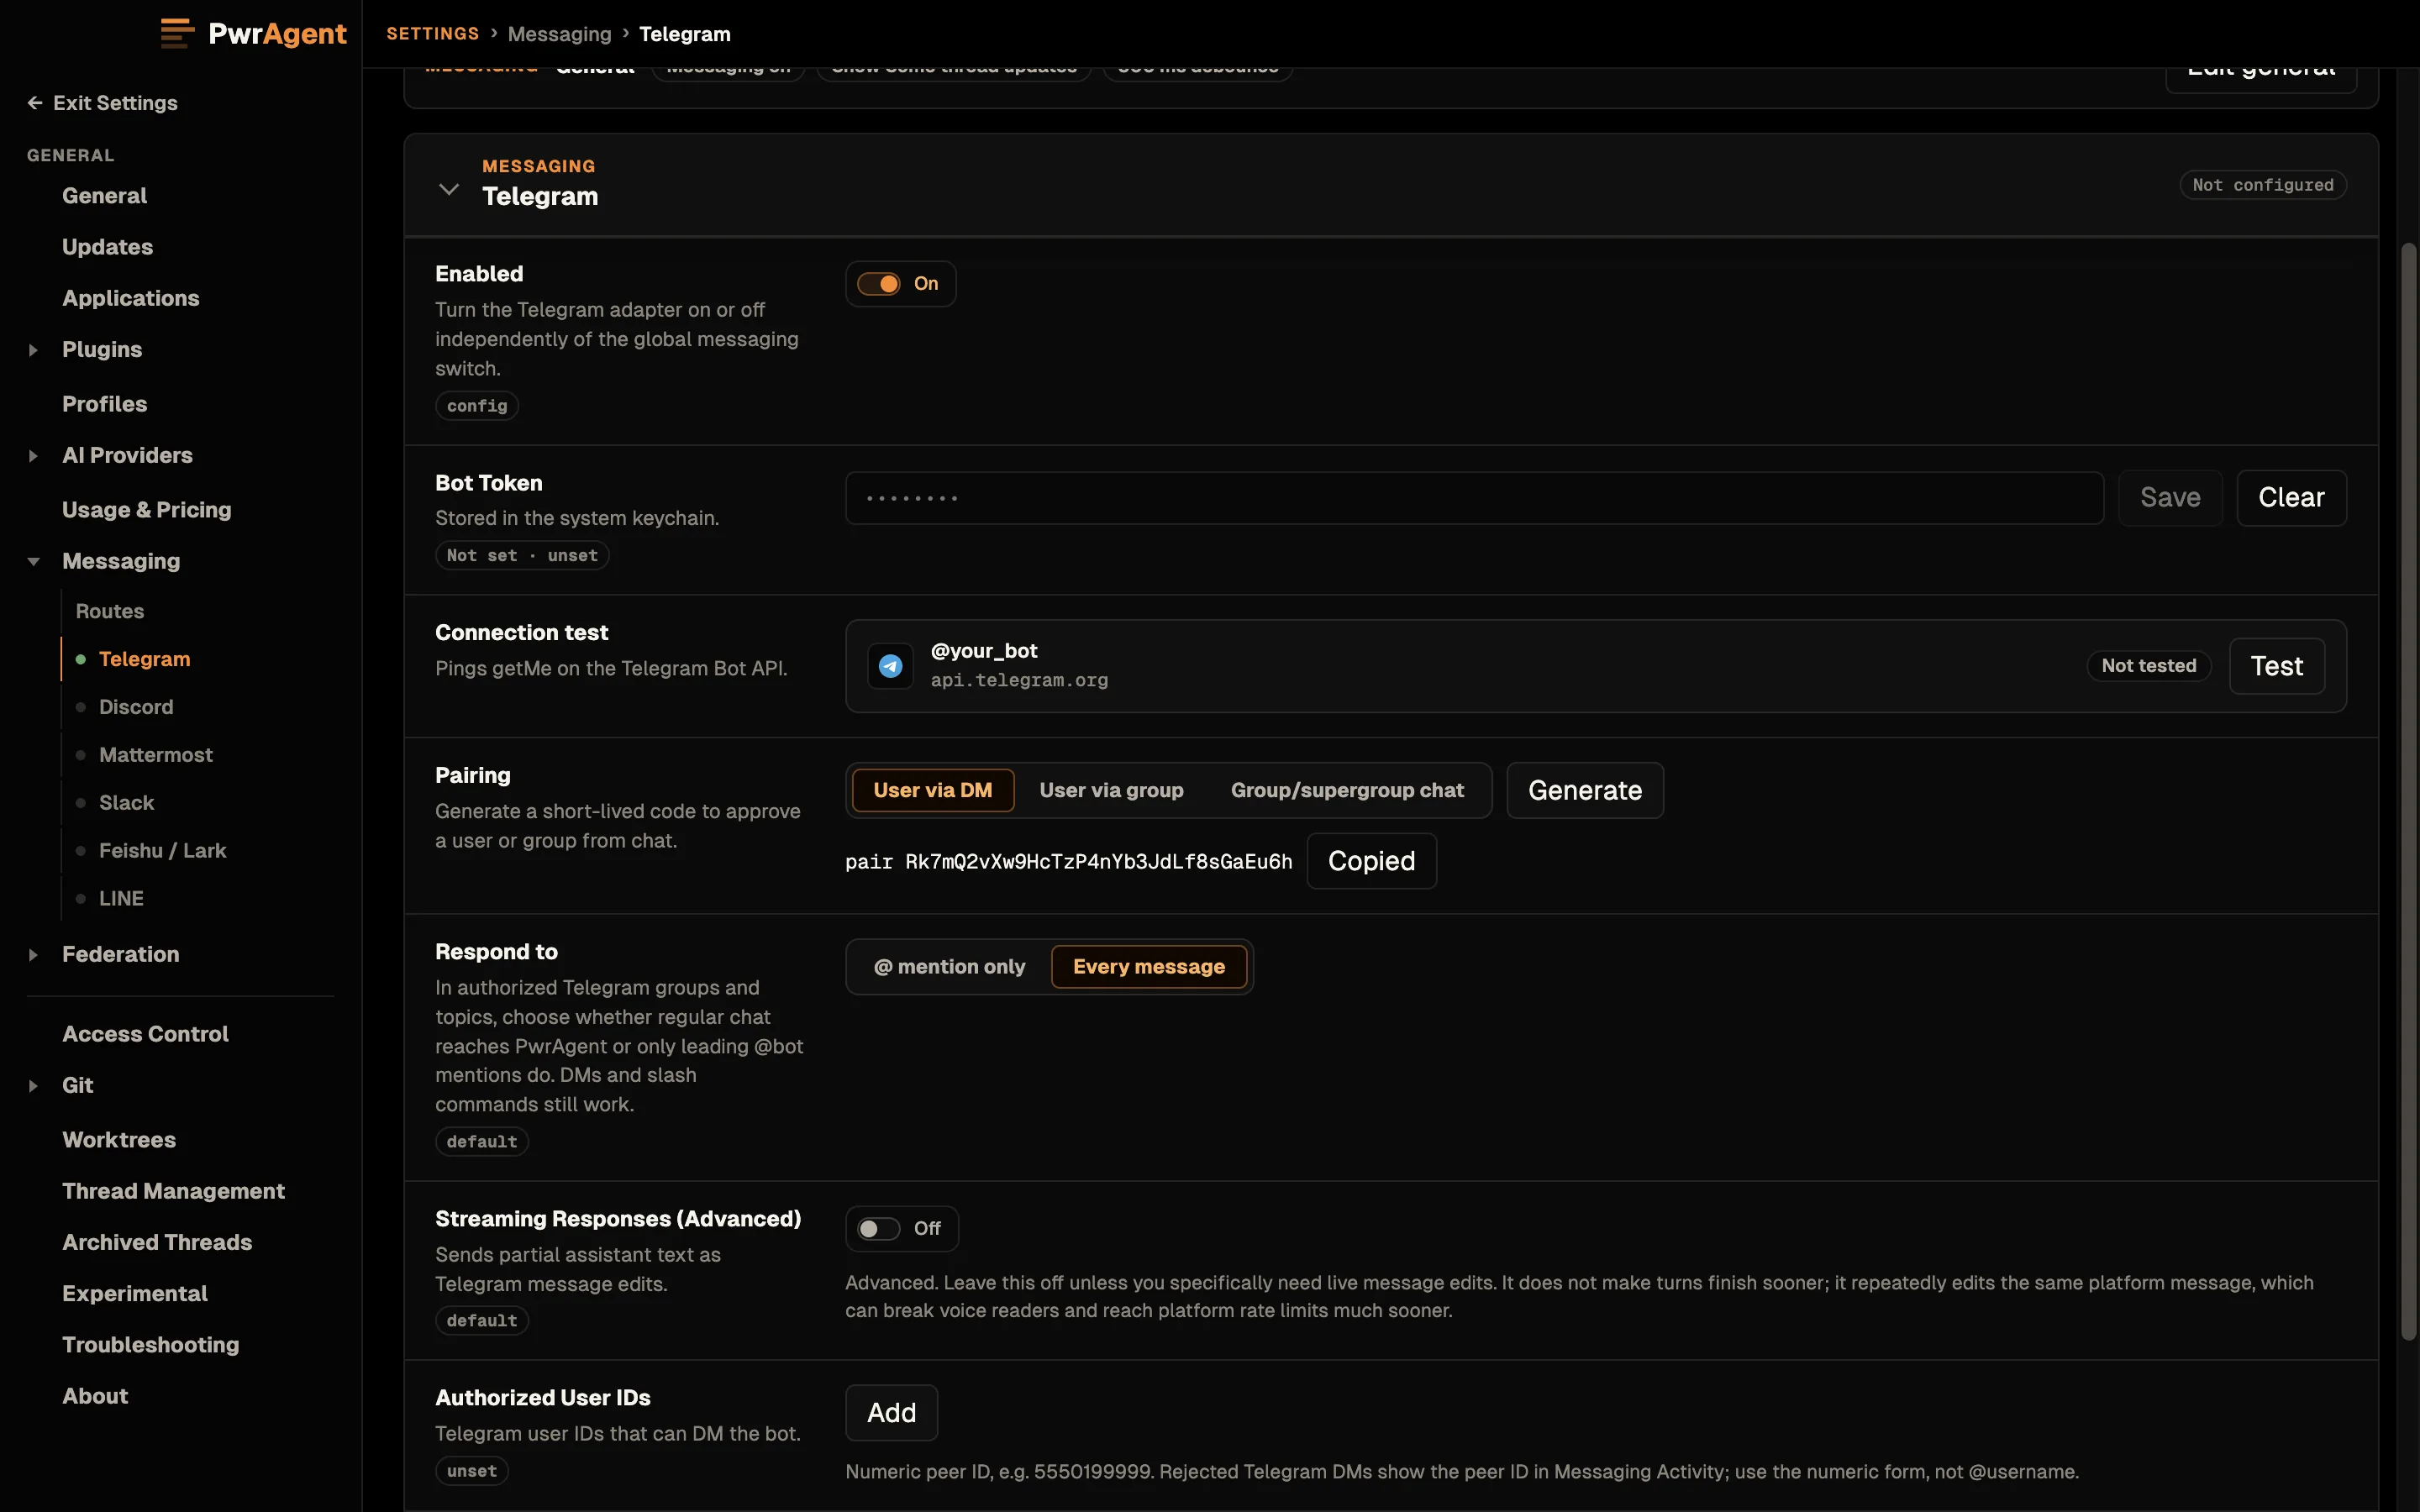Open the Updates settings page
The width and height of the screenshot is (2420, 1512).
pos(107,247)
